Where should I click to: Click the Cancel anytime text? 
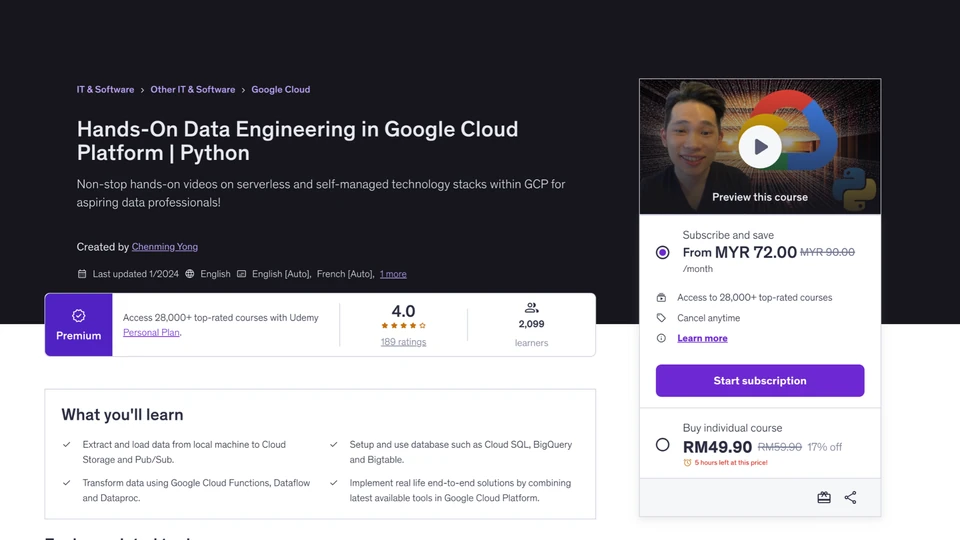click(x=708, y=318)
